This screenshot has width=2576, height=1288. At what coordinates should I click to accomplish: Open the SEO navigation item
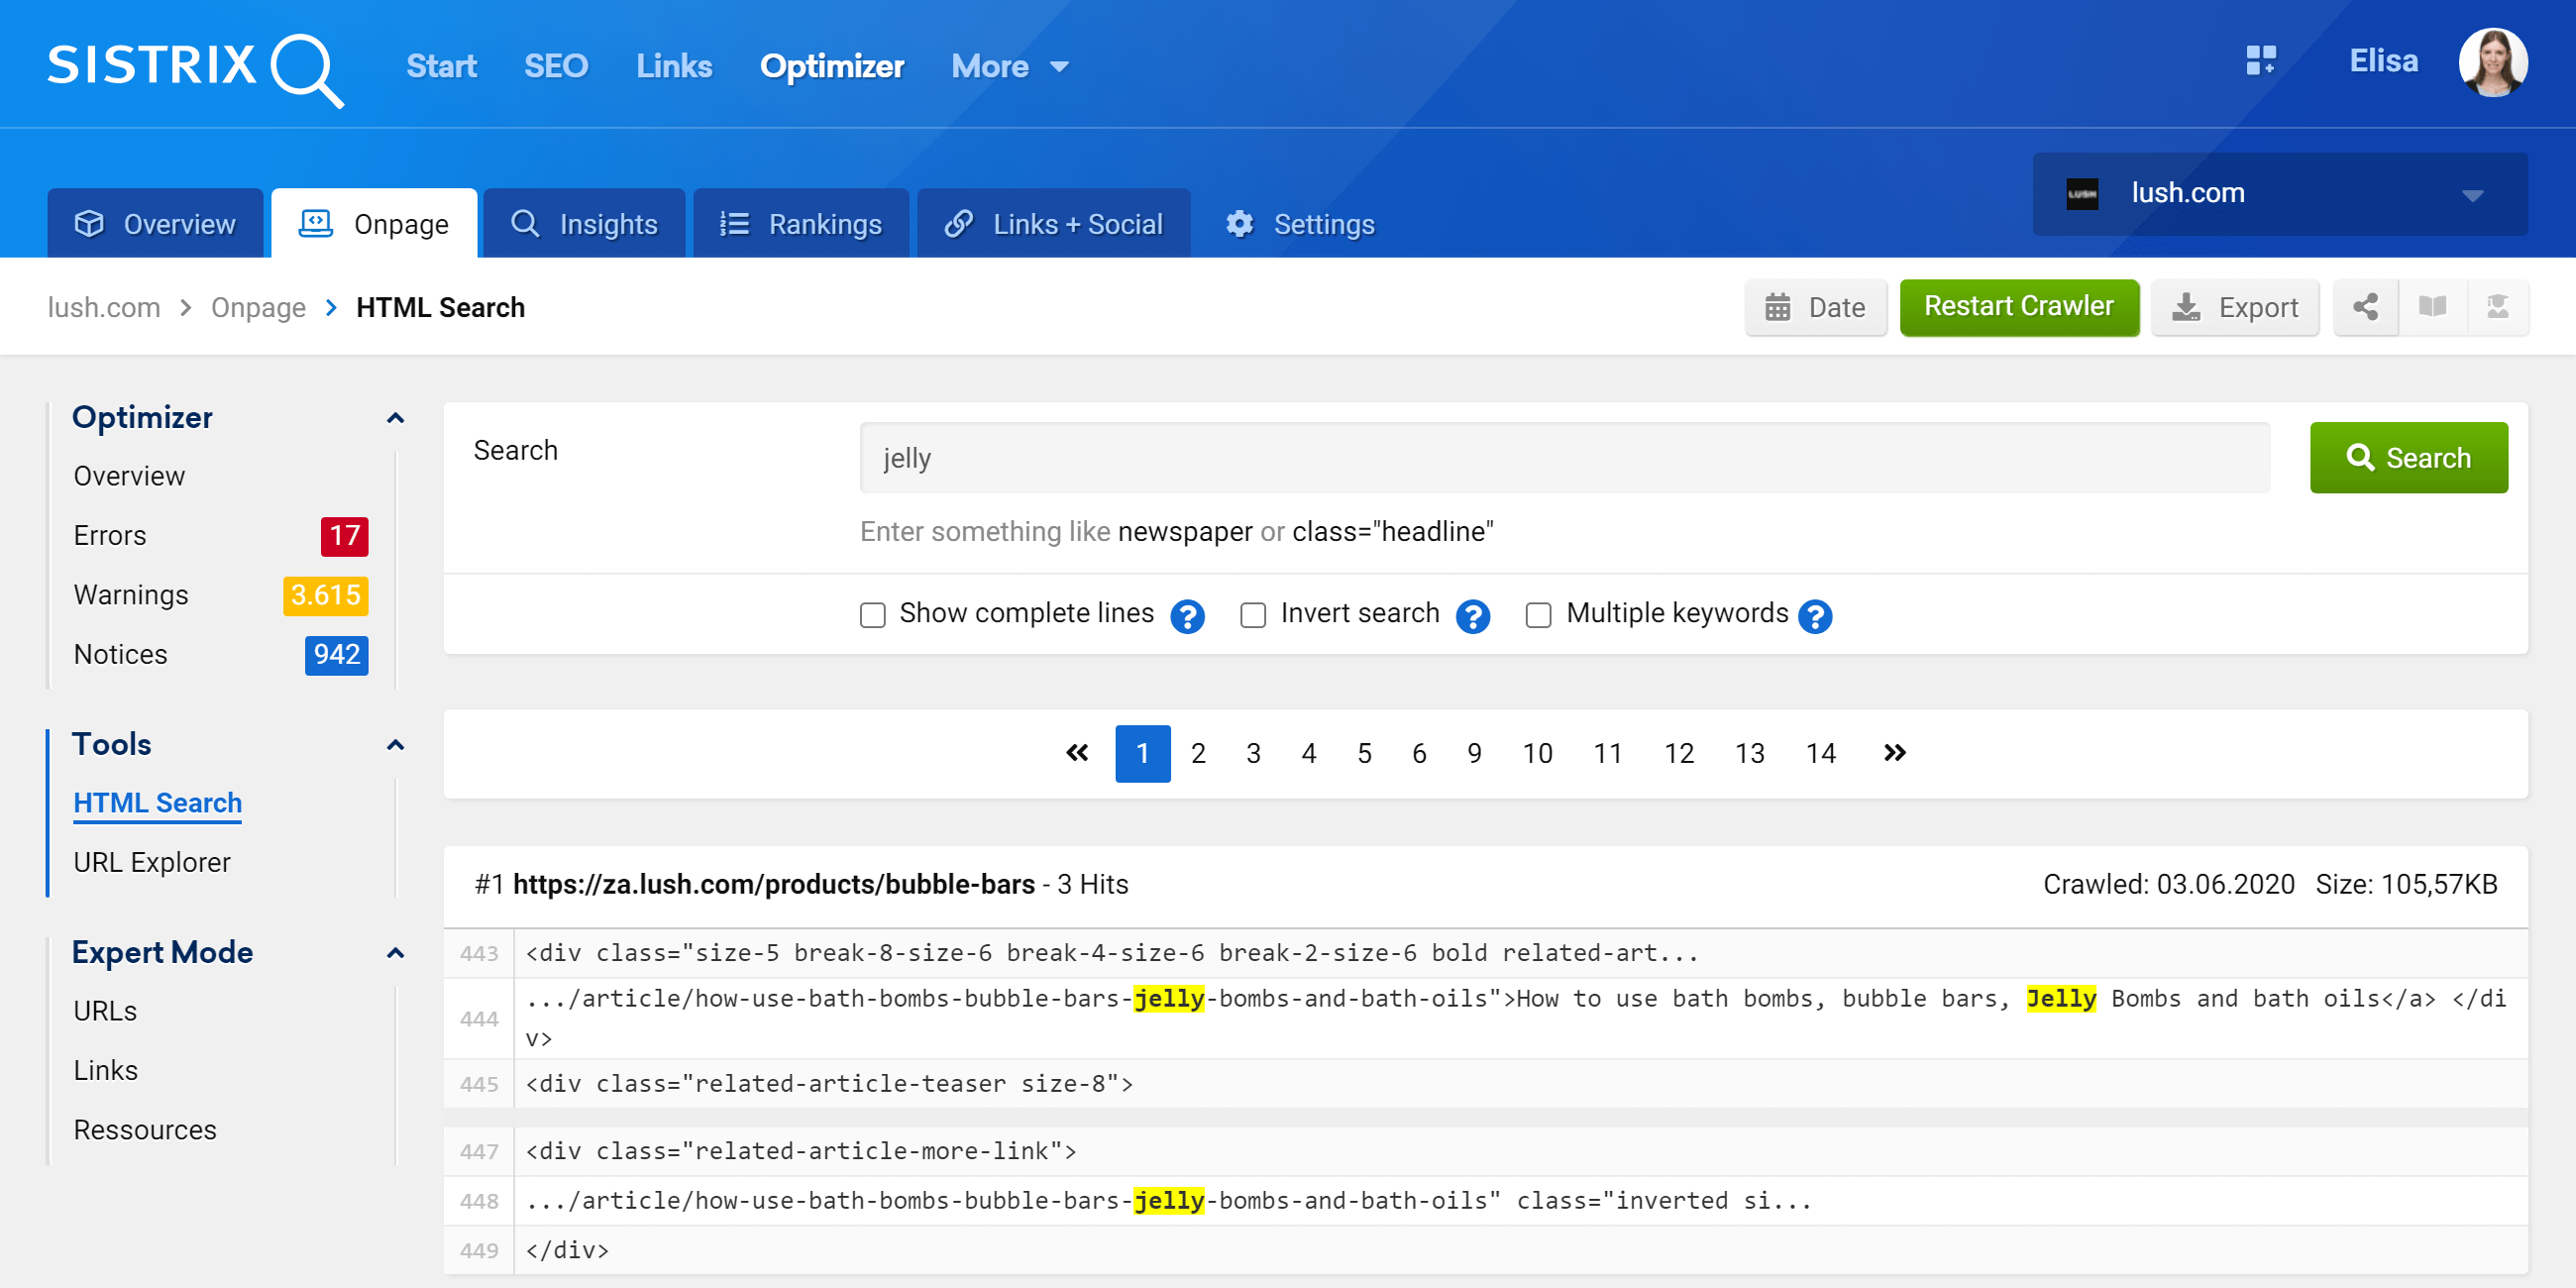[x=556, y=67]
